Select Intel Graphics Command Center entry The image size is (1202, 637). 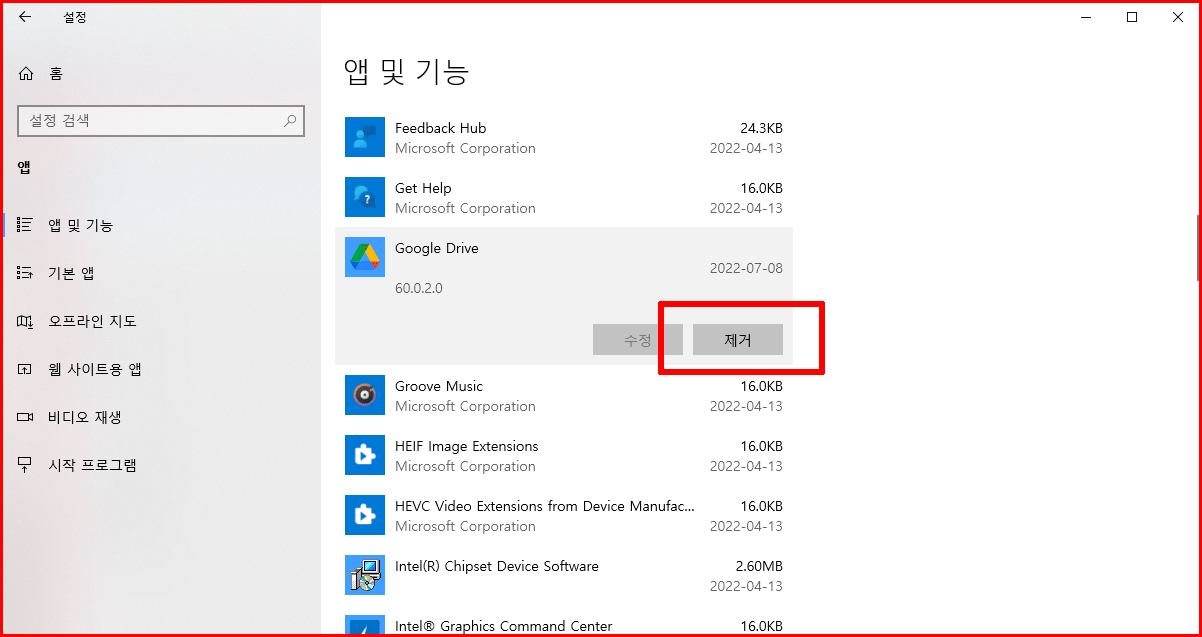(x=504, y=626)
